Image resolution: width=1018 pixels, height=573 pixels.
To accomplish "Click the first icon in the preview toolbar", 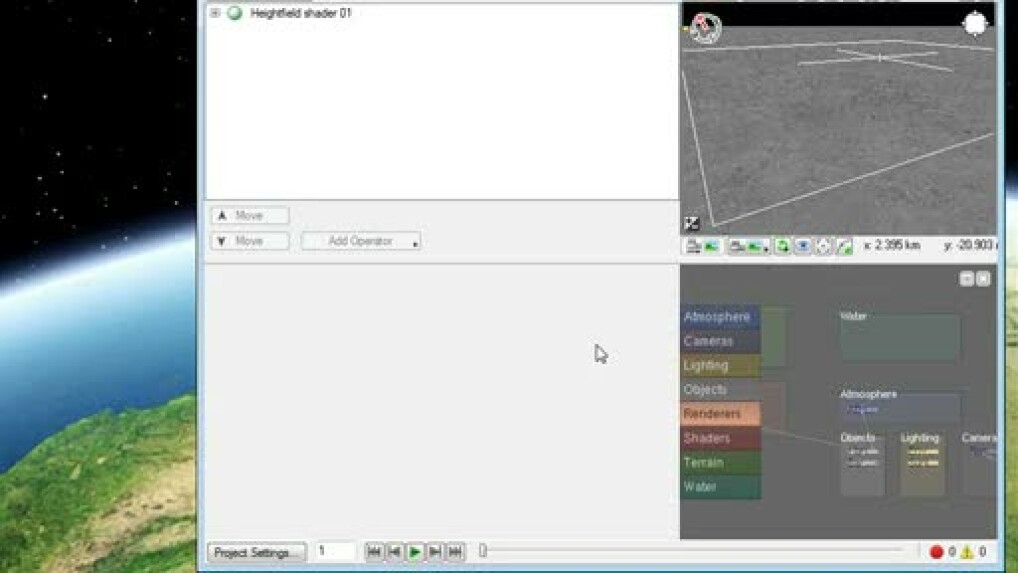I will [692, 246].
